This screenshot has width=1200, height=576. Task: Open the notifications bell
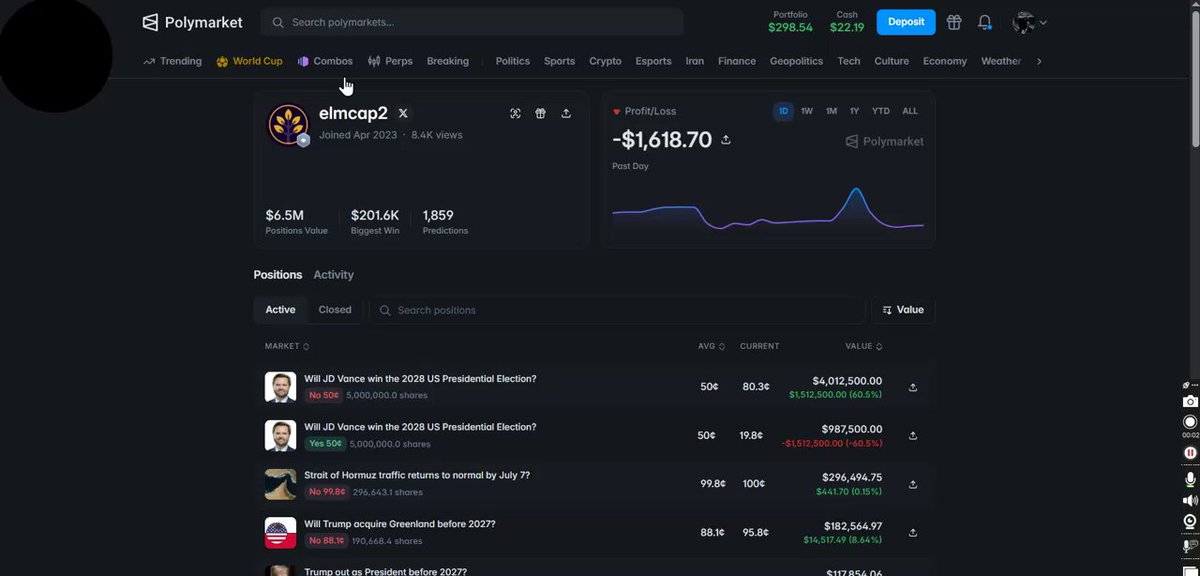tap(985, 22)
